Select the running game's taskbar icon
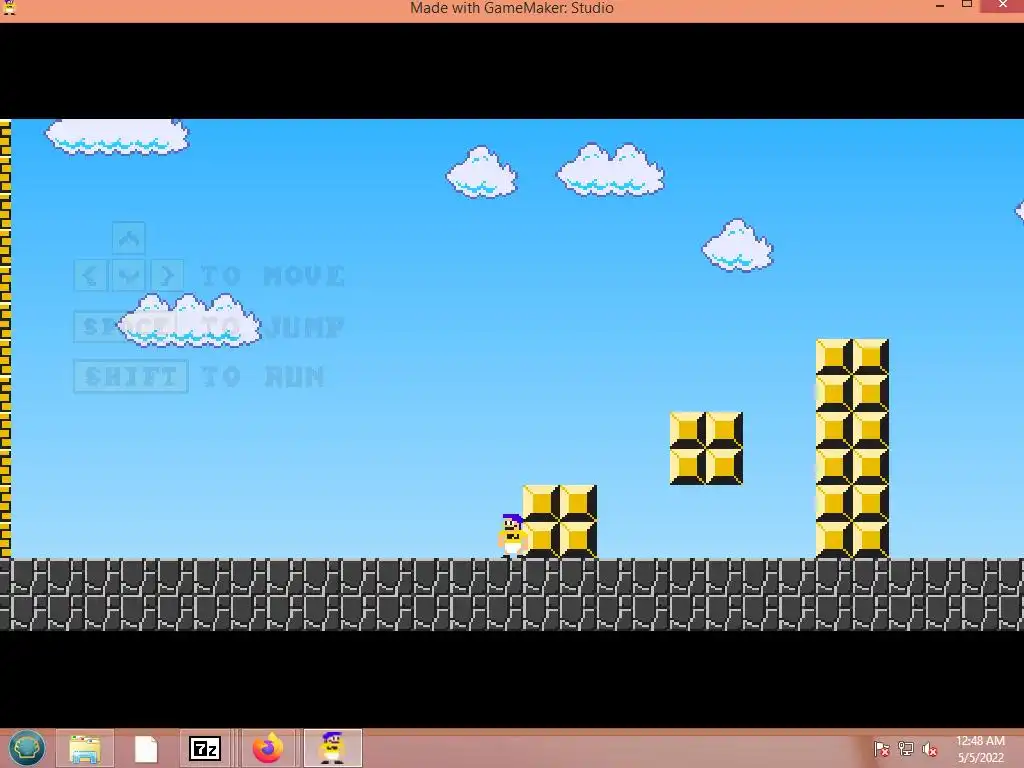 [x=332, y=748]
